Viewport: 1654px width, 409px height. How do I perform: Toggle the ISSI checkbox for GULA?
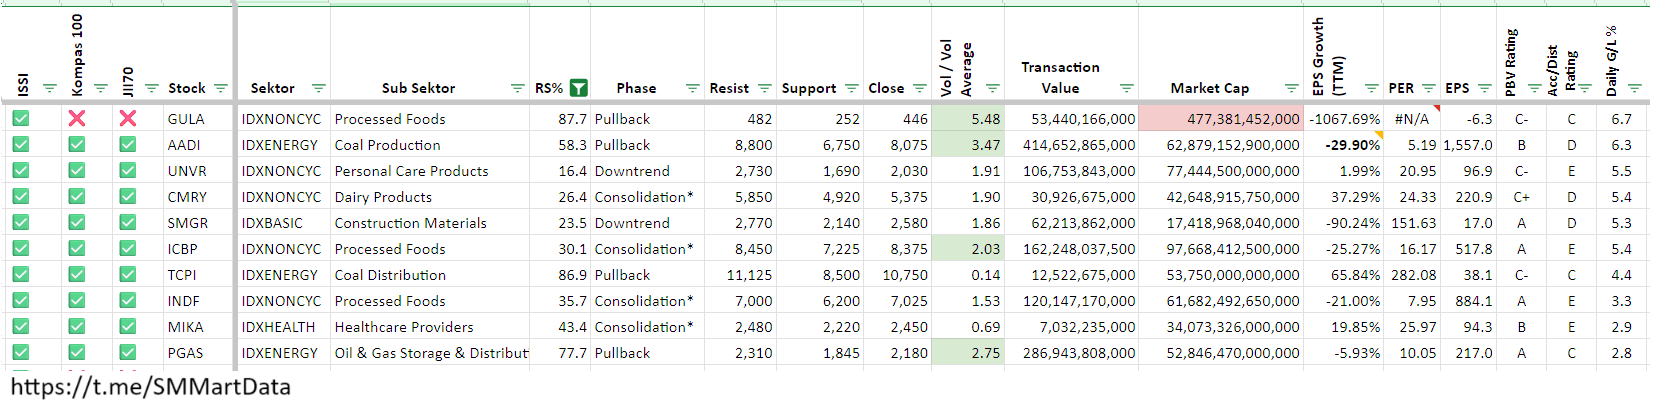pyautogui.click(x=21, y=118)
